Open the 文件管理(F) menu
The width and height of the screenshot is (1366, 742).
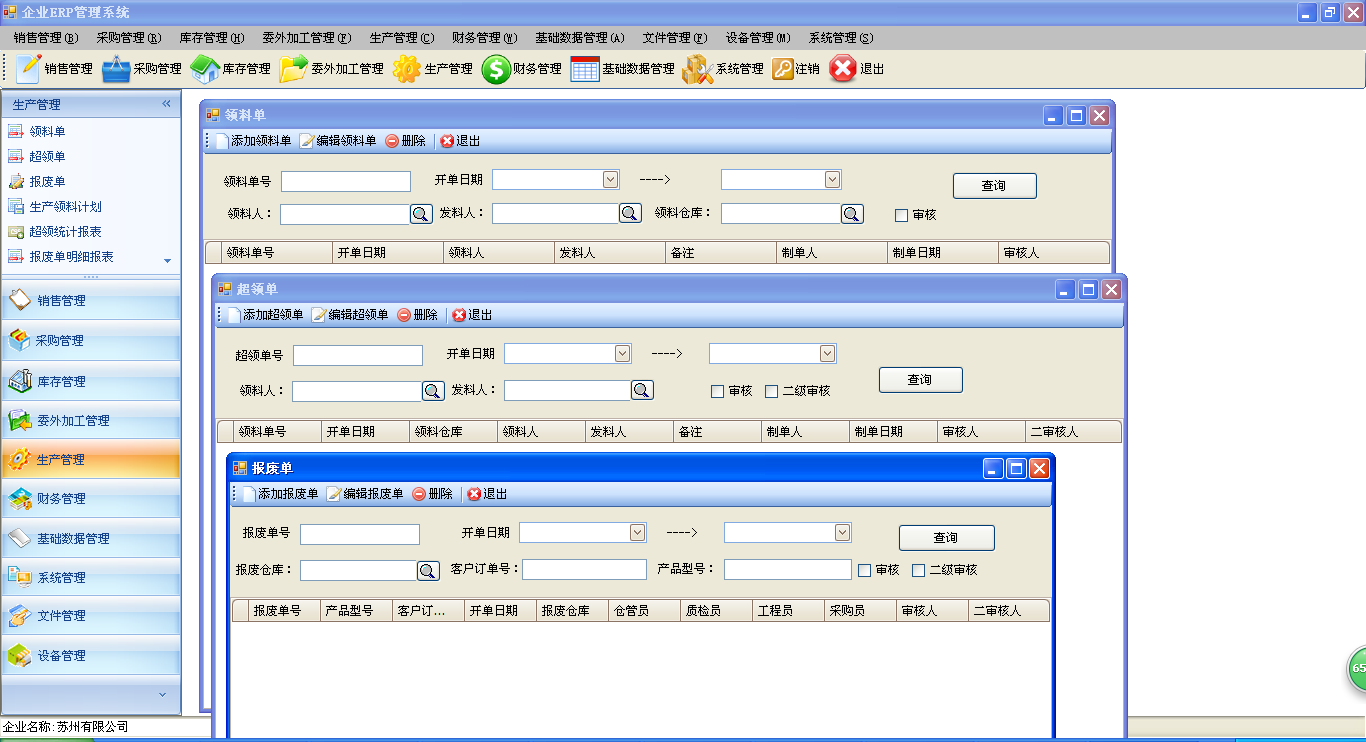tap(674, 38)
